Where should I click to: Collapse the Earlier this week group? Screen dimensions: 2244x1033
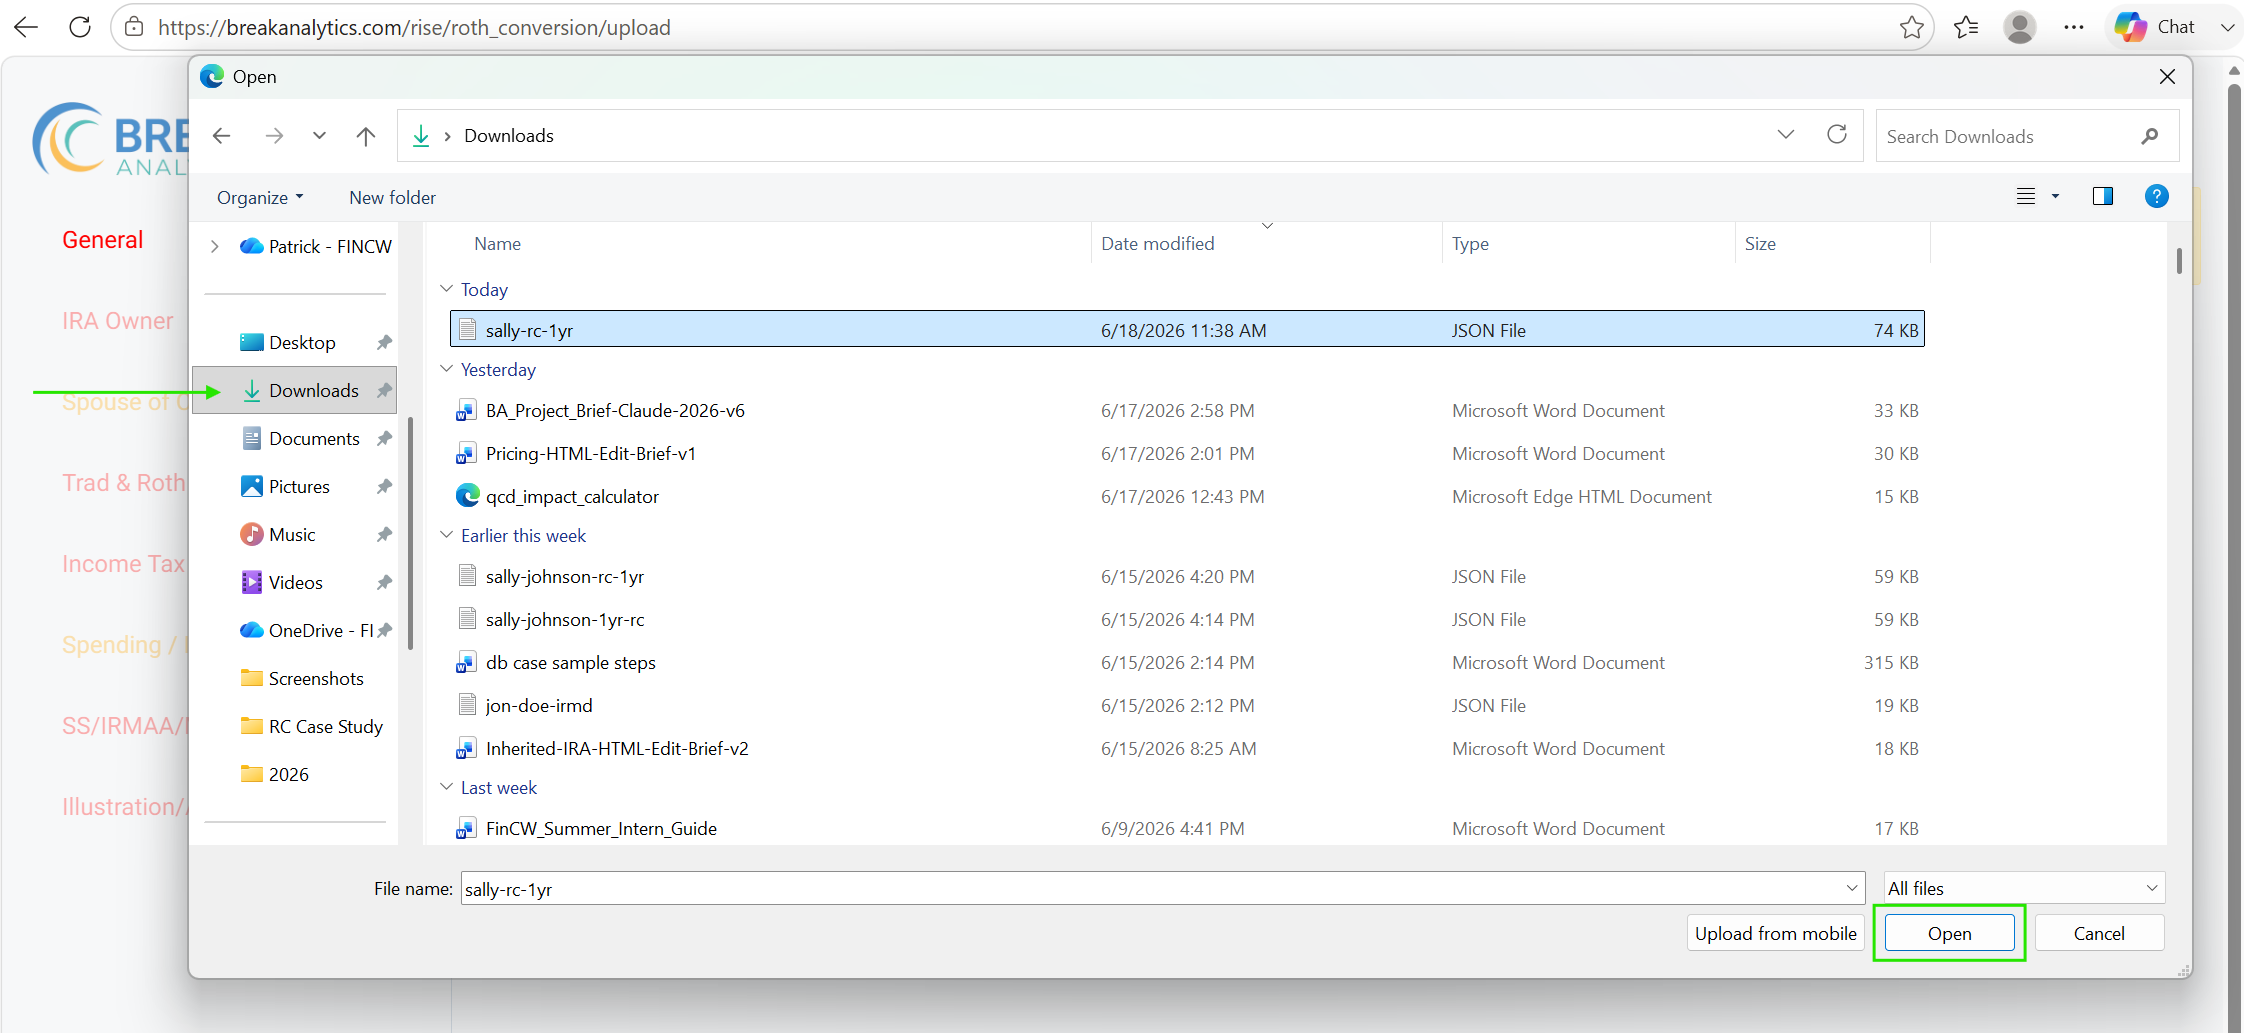coord(447,535)
